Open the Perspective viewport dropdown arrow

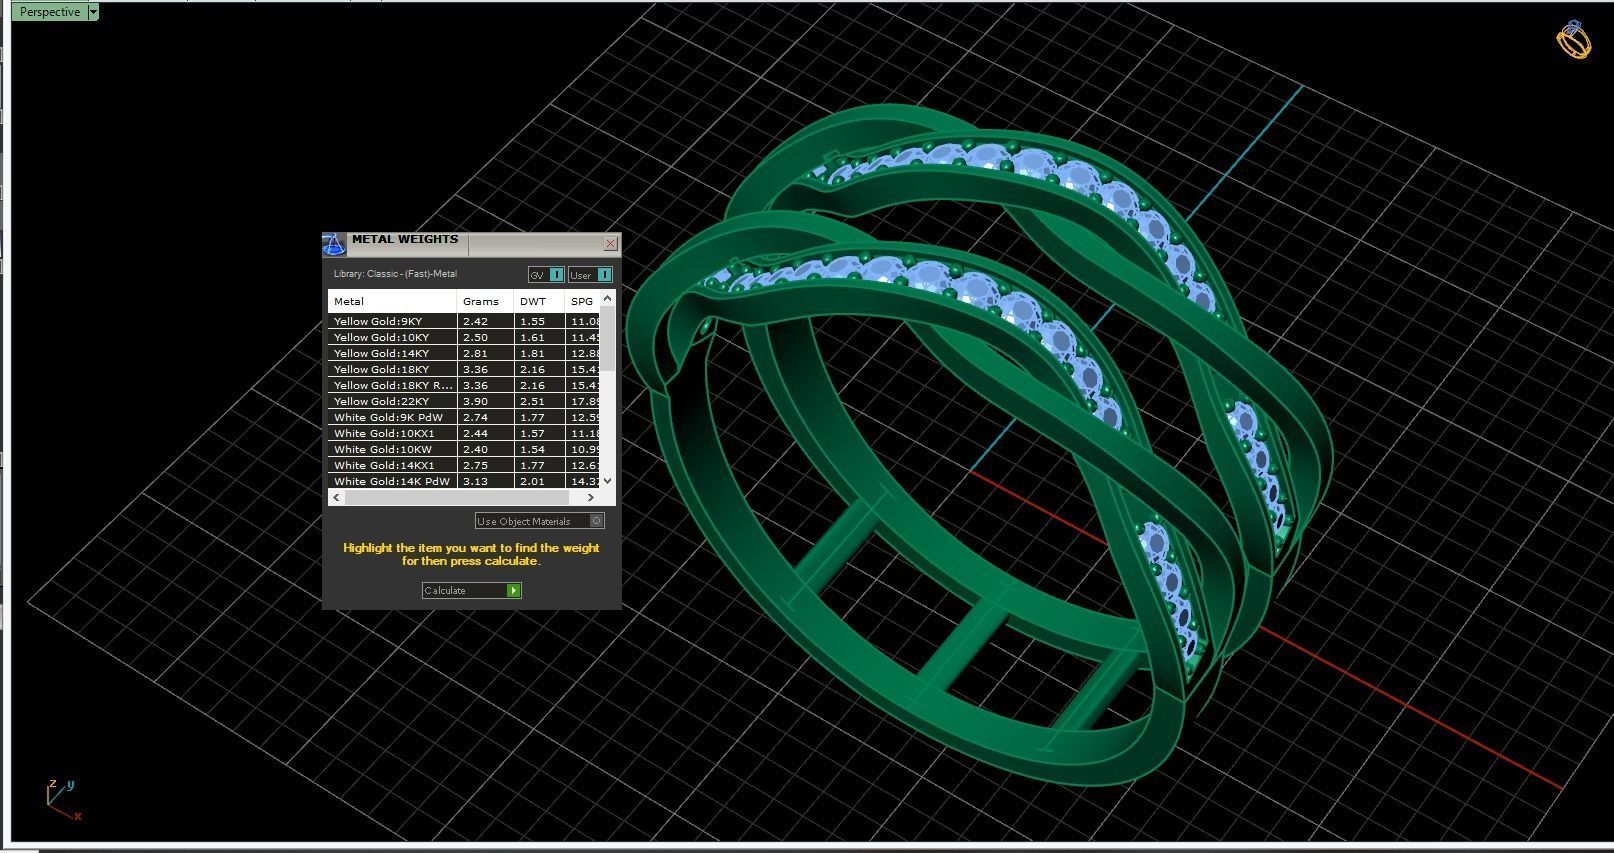[x=93, y=12]
